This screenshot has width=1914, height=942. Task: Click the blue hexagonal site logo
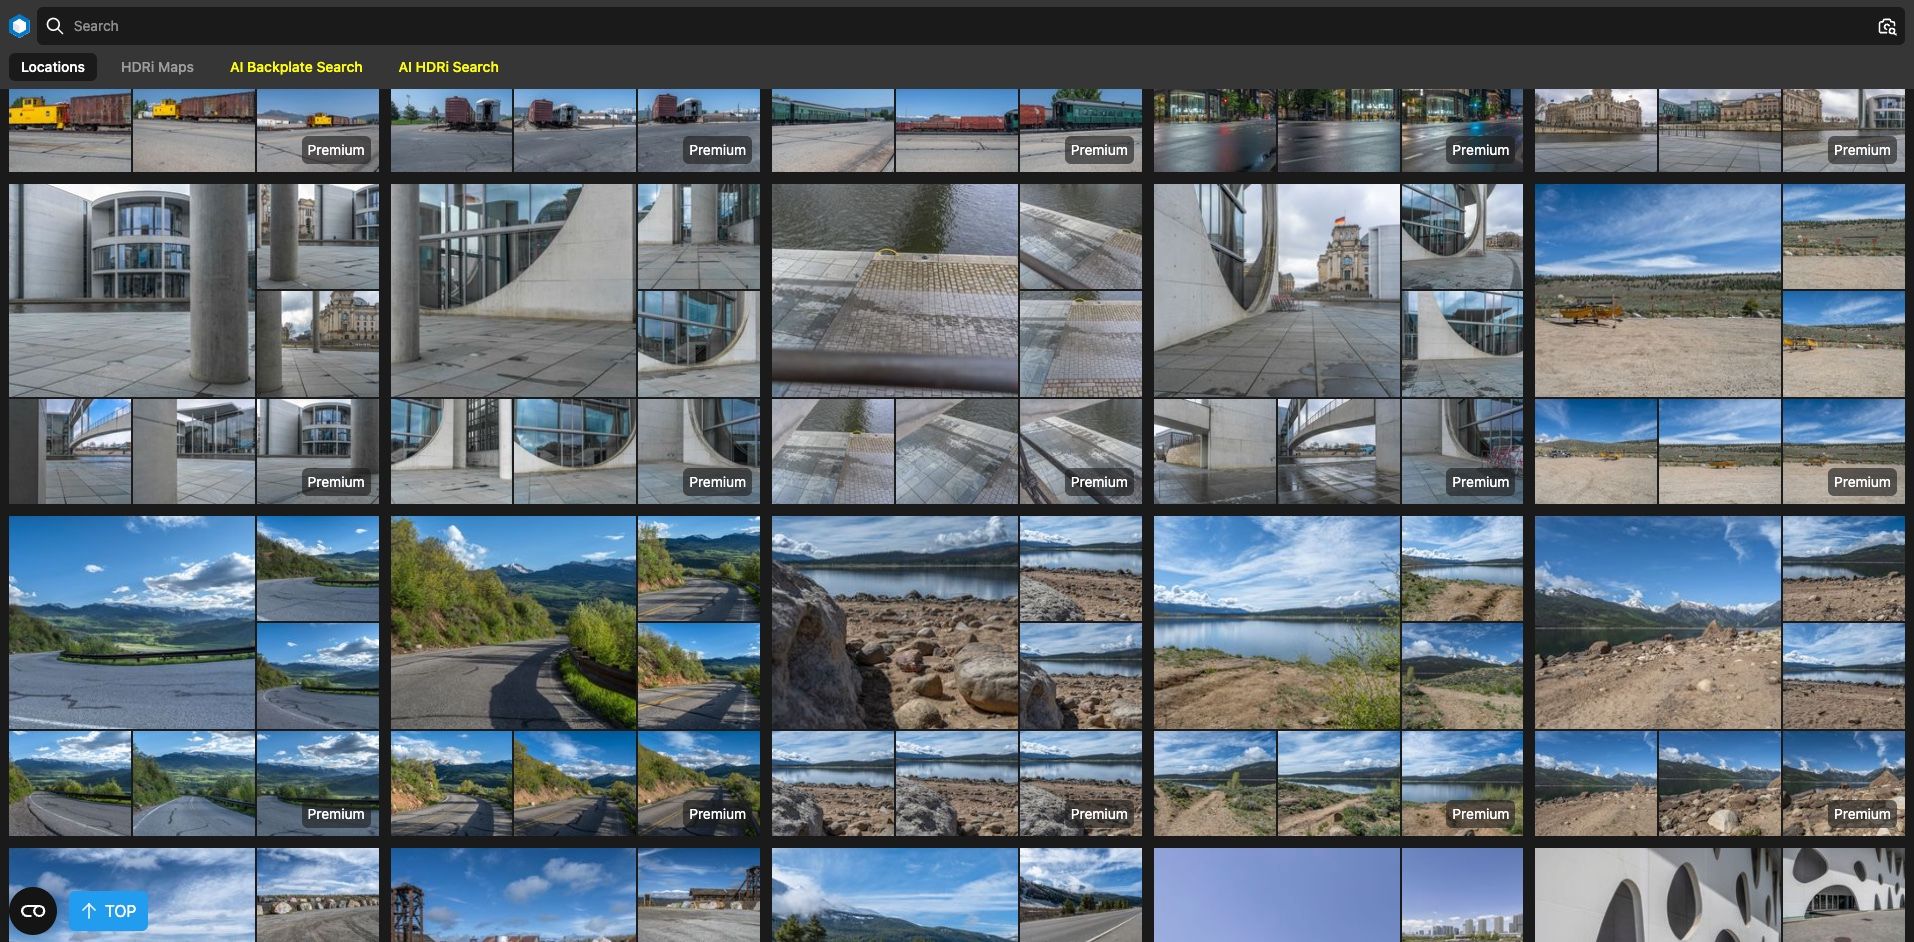[x=20, y=25]
